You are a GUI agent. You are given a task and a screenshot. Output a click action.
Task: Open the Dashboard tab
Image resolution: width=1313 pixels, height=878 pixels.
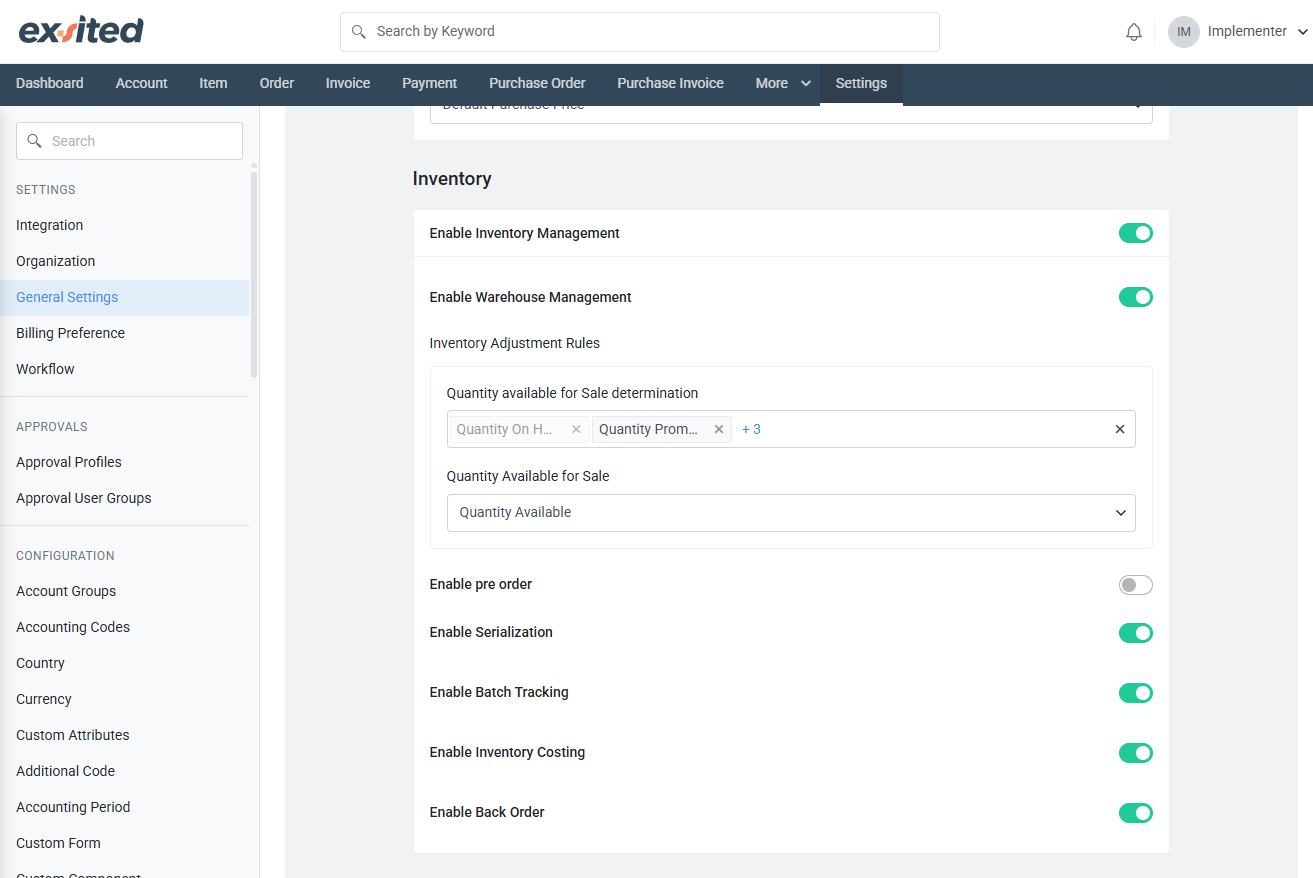click(50, 84)
